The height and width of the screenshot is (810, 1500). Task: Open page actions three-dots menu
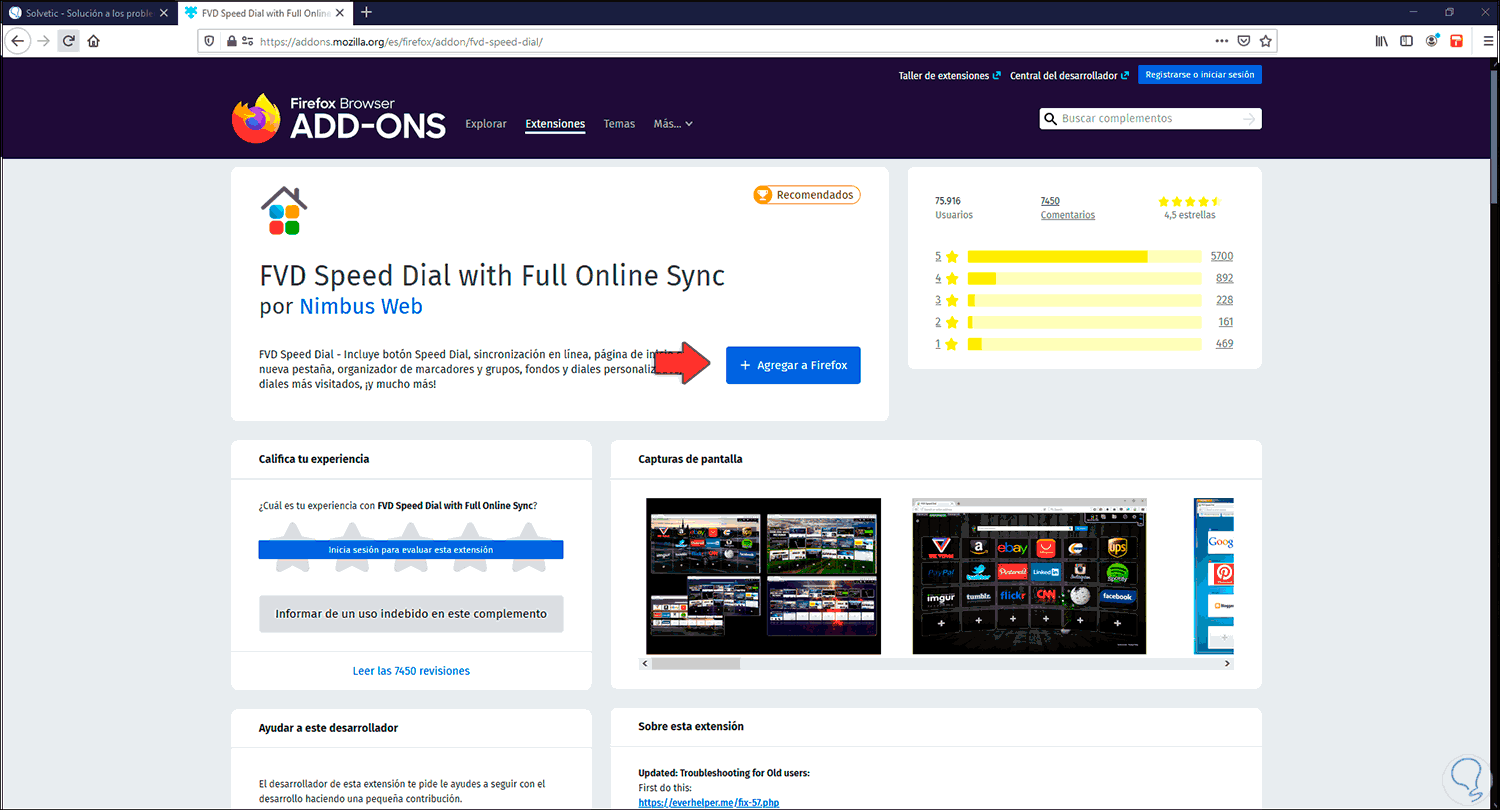pos(1221,41)
